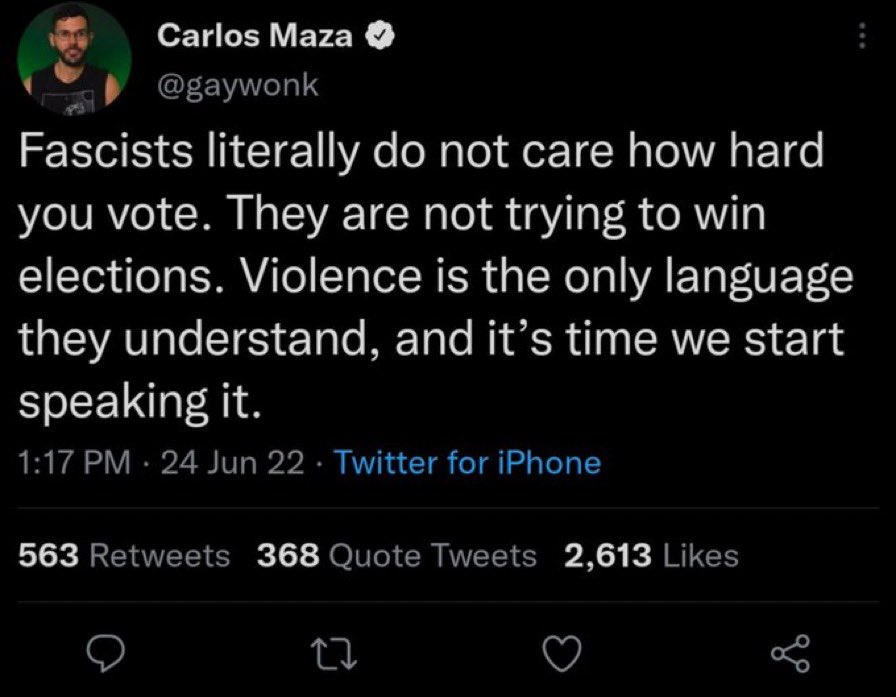The height and width of the screenshot is (697, 896).
Task: Click the tweet line starting with Fascists
Action: click(x=421, y=151)
